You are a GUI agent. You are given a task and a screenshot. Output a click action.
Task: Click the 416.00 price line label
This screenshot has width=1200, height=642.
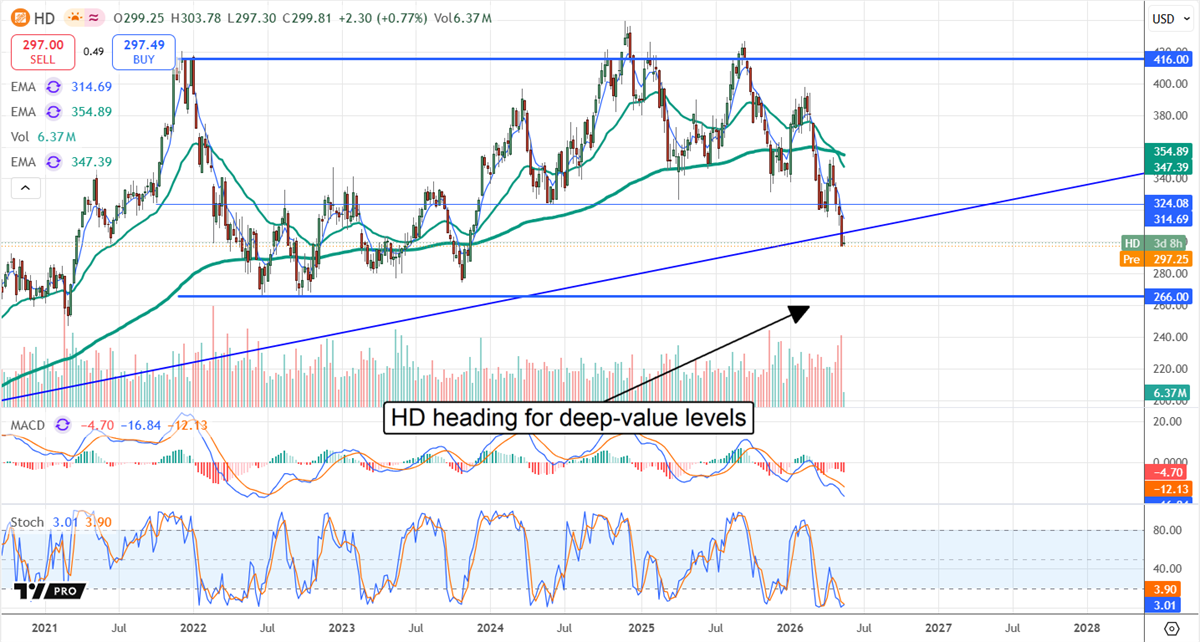click(x=1171, y=59)
